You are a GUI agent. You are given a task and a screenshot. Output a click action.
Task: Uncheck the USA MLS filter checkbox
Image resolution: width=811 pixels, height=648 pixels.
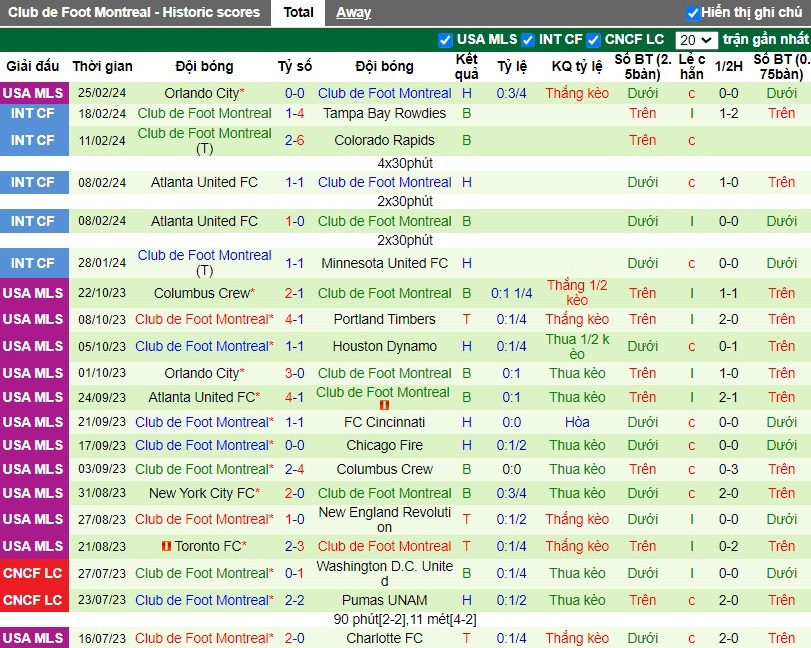pos(445,40)
